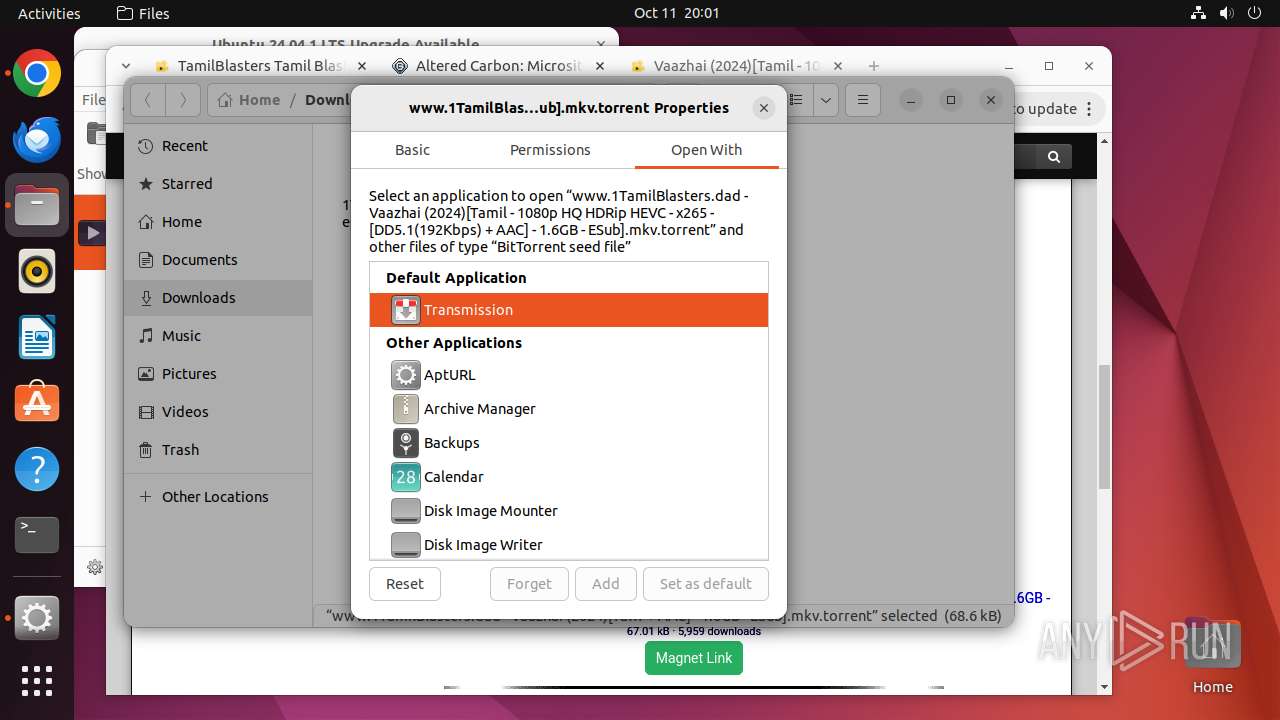The image size is (1280, 720).
Task: Click the website search magnifier button
Action: (x=1054, y=157)
